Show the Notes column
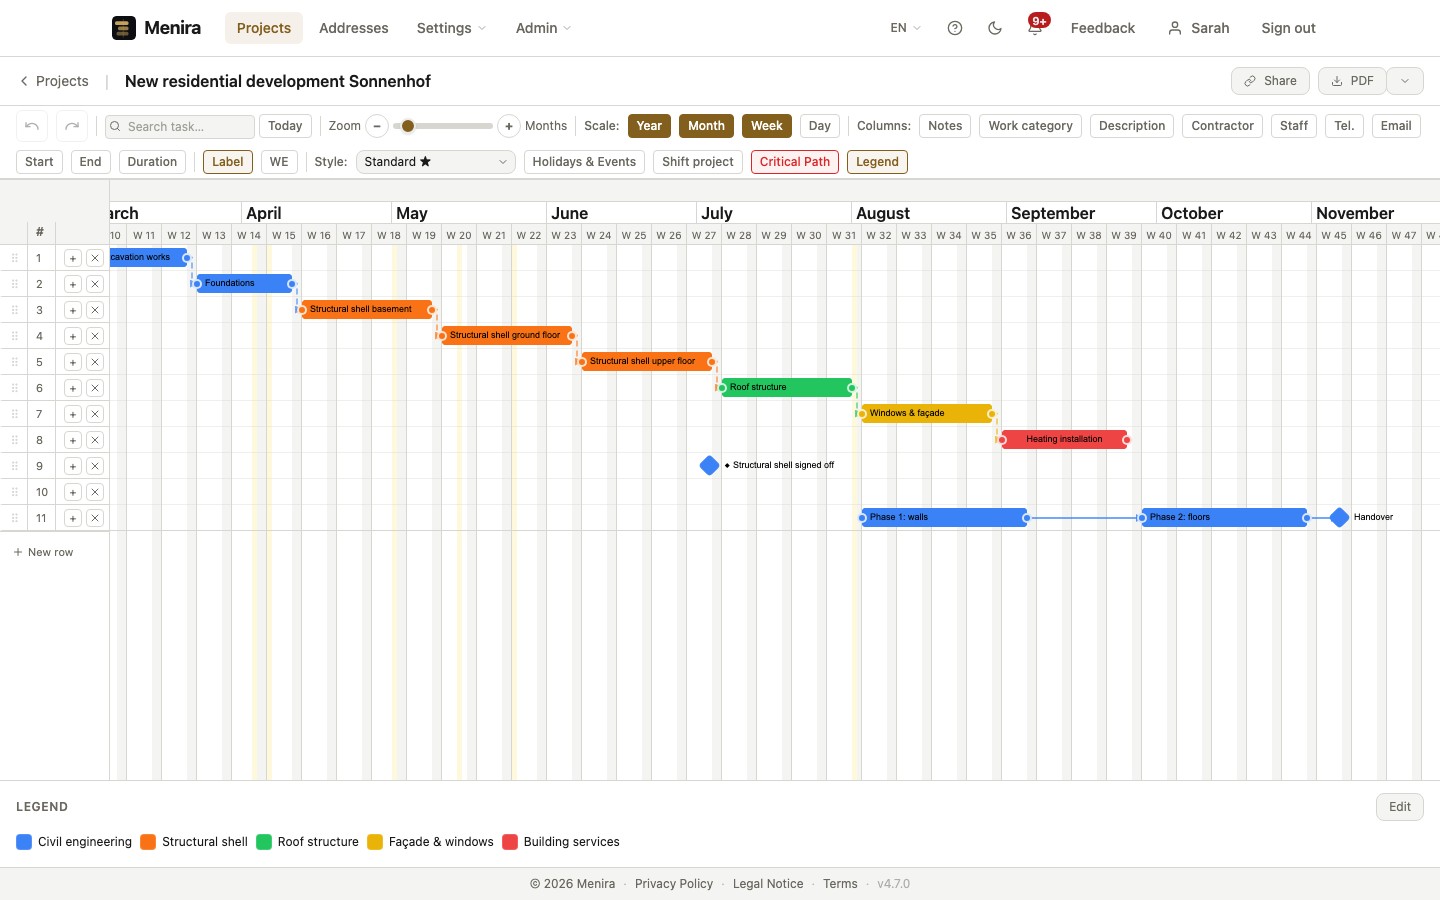 (945, 126)
